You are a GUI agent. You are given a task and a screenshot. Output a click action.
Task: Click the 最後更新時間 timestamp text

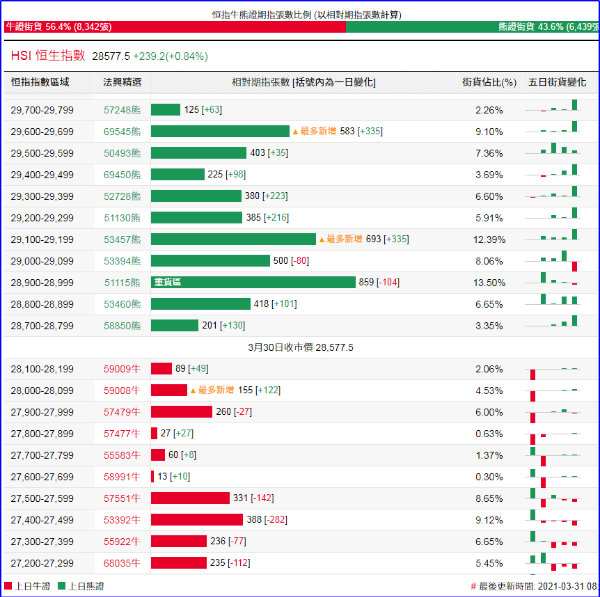tap(535, 586)
